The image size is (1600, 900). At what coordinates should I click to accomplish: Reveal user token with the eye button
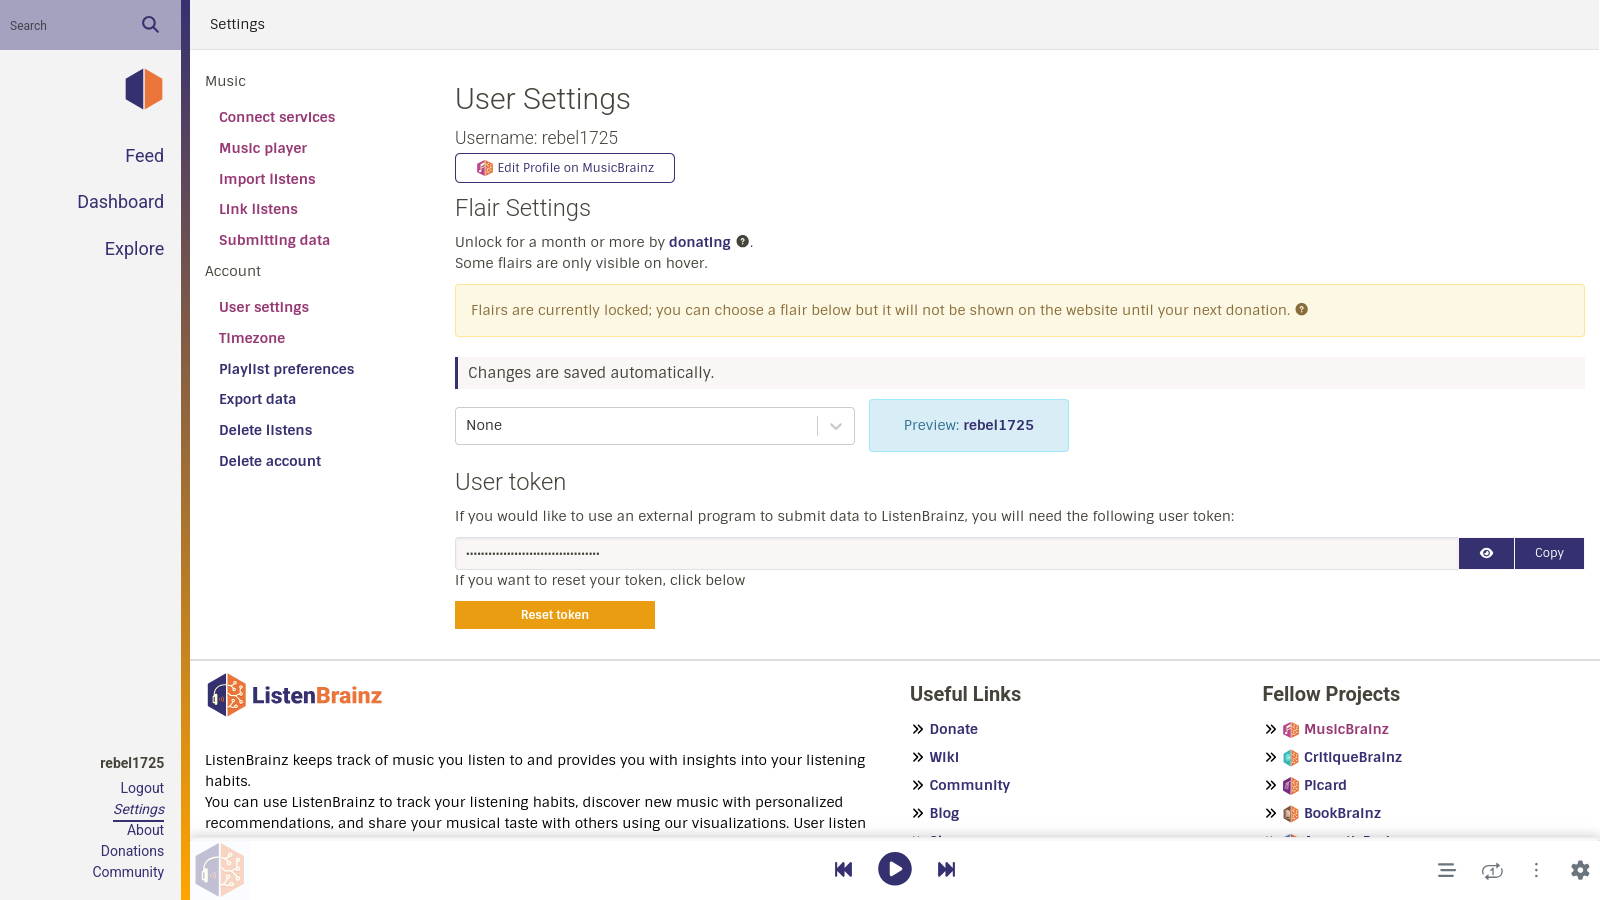1486,553
